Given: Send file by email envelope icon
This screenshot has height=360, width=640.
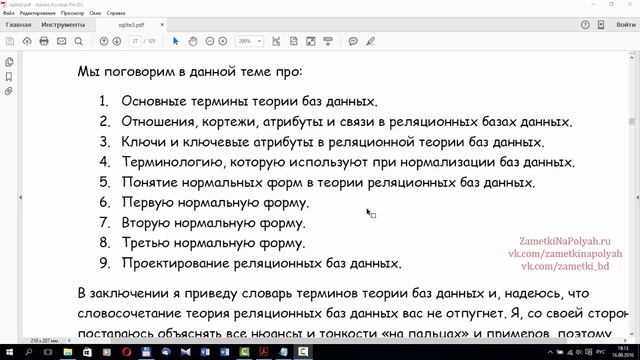Looking at the screenshot, I should [61, 41].
